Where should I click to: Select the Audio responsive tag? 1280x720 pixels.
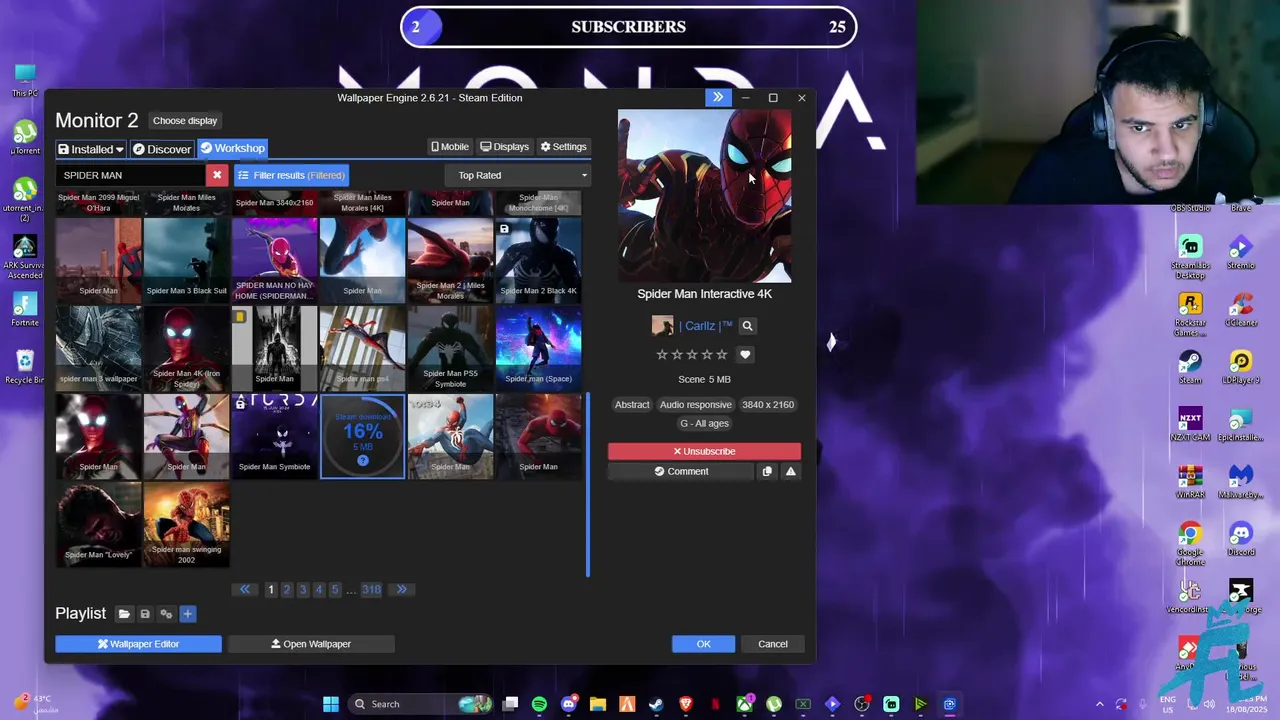pyautogui.click(x=696, y=405)
